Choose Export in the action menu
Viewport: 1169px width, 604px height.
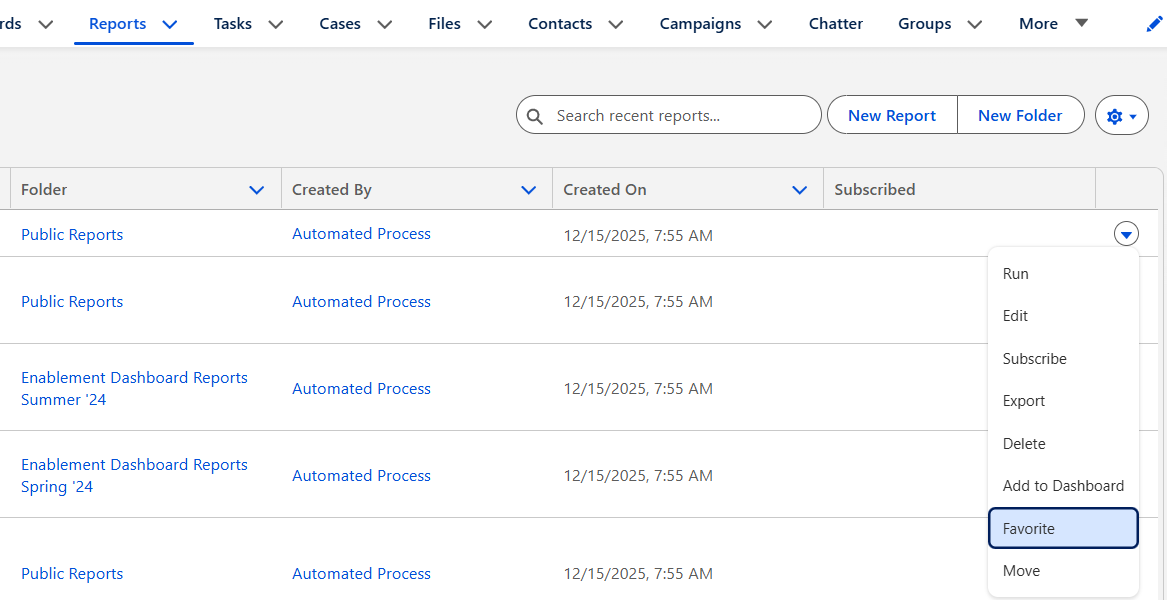[x=1024, y=401]
